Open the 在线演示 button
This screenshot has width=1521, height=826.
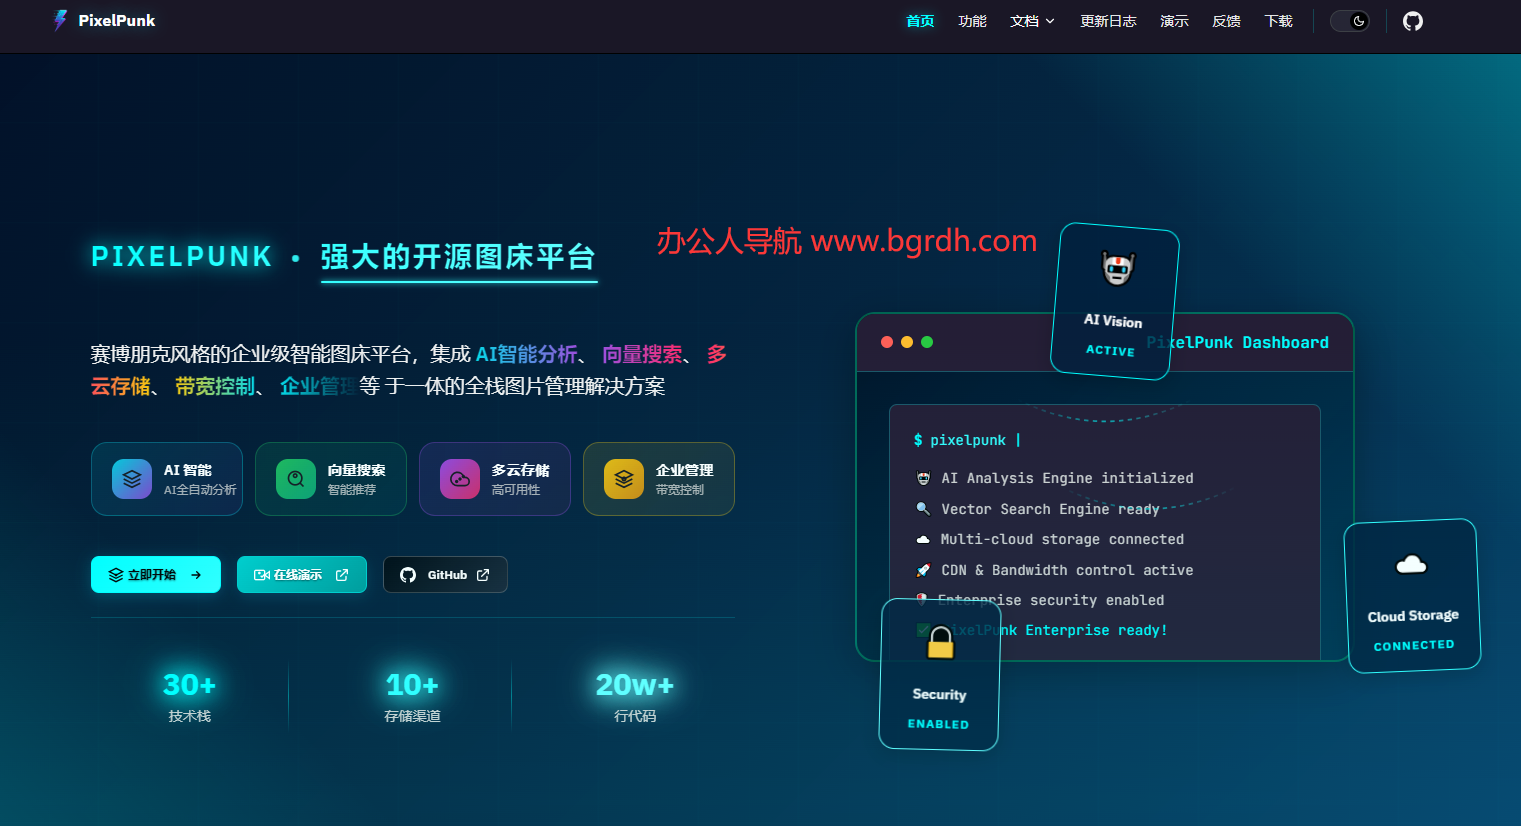click(302, 575)
